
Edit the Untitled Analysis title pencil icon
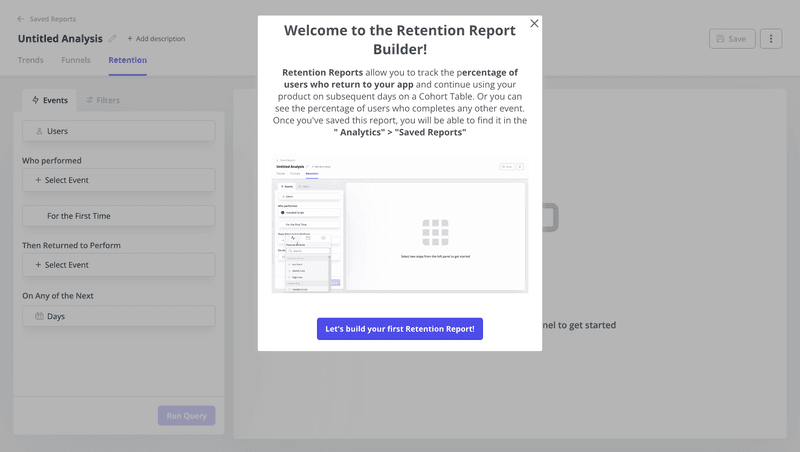(x=112, y=39)
